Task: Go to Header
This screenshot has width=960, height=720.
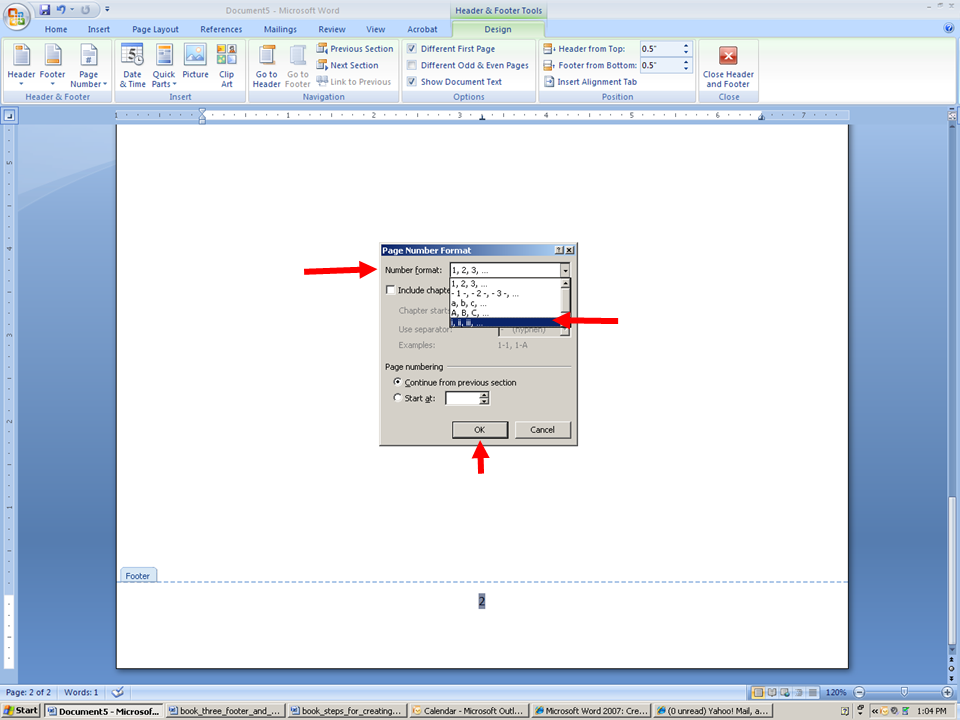Action: 266,66
